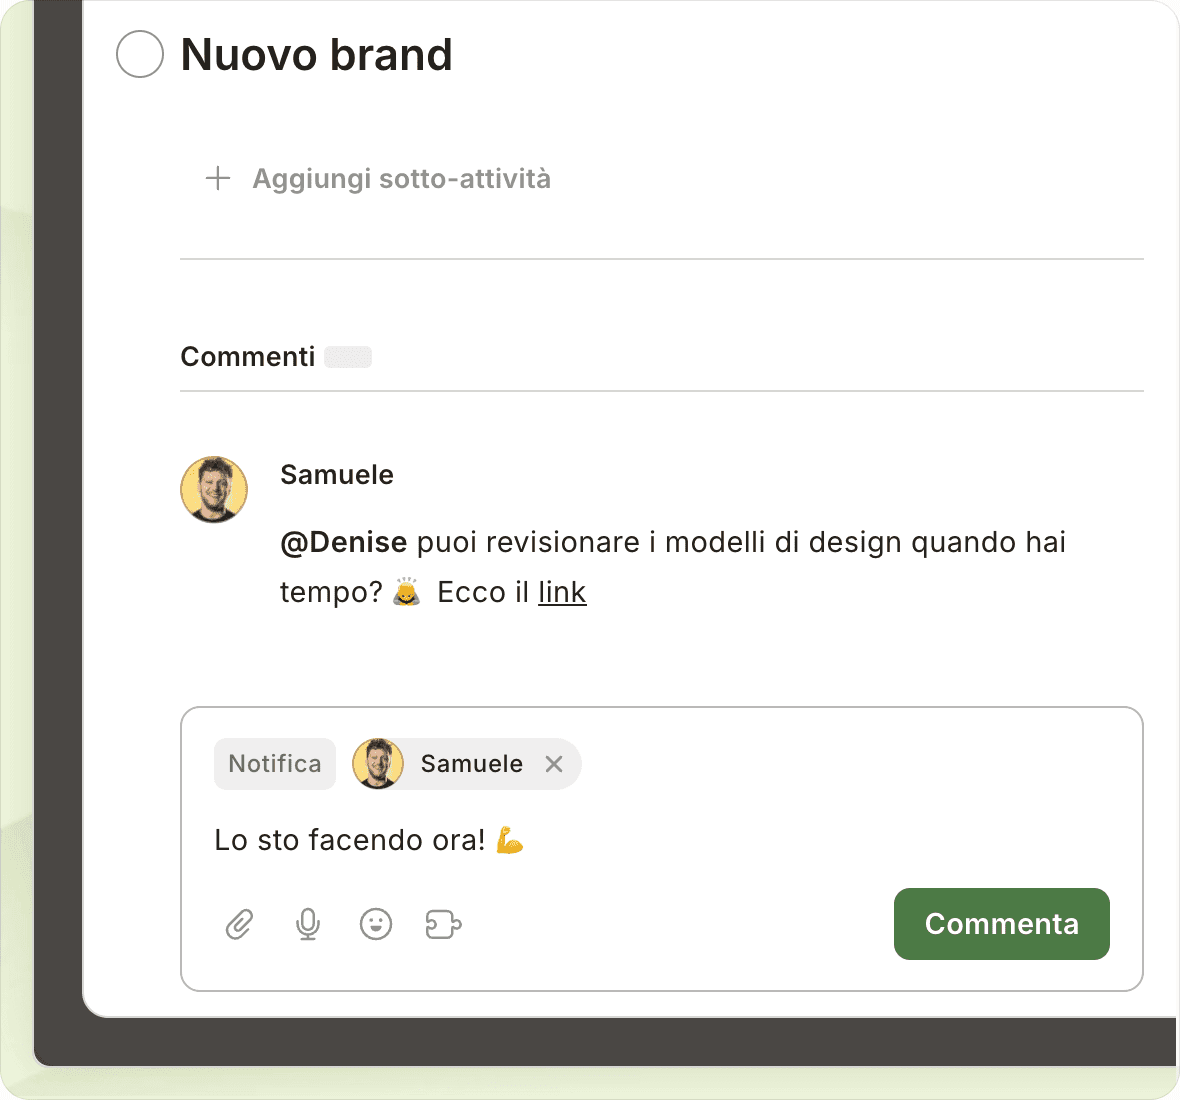Click the Samuele author name above the comment
Screen dimensions: 1180x1100
coord(337,475)
